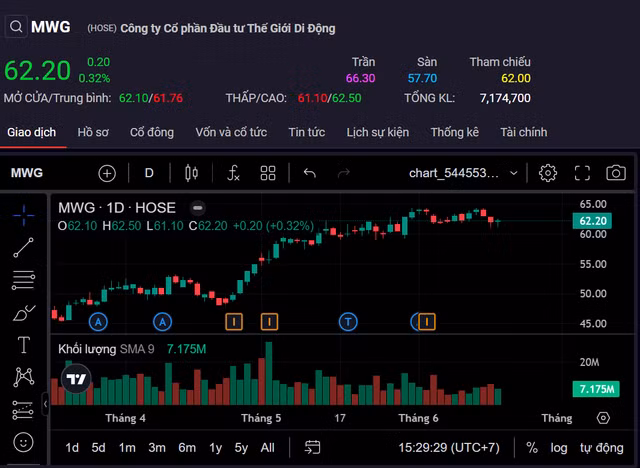640x468 pixels.
Task: Select the crosshair cursor tool
Action: (x=24, y=215)
